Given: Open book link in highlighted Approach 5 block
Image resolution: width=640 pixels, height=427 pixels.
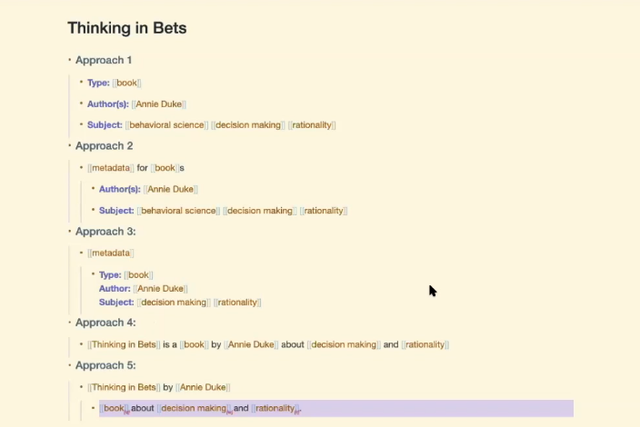Looking at the screenshot, I should pos(114,408).
